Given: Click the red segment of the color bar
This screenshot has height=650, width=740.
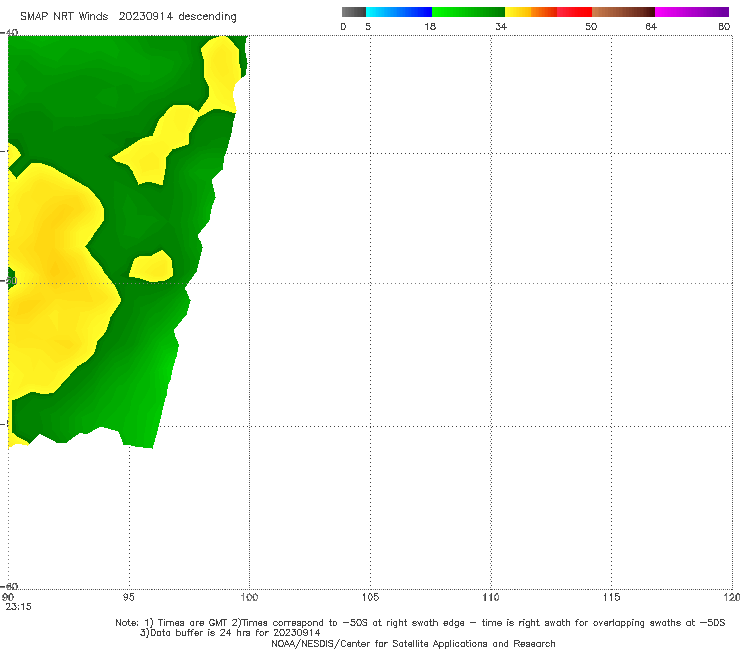Looking at the screenshot, I should point(575,12).
